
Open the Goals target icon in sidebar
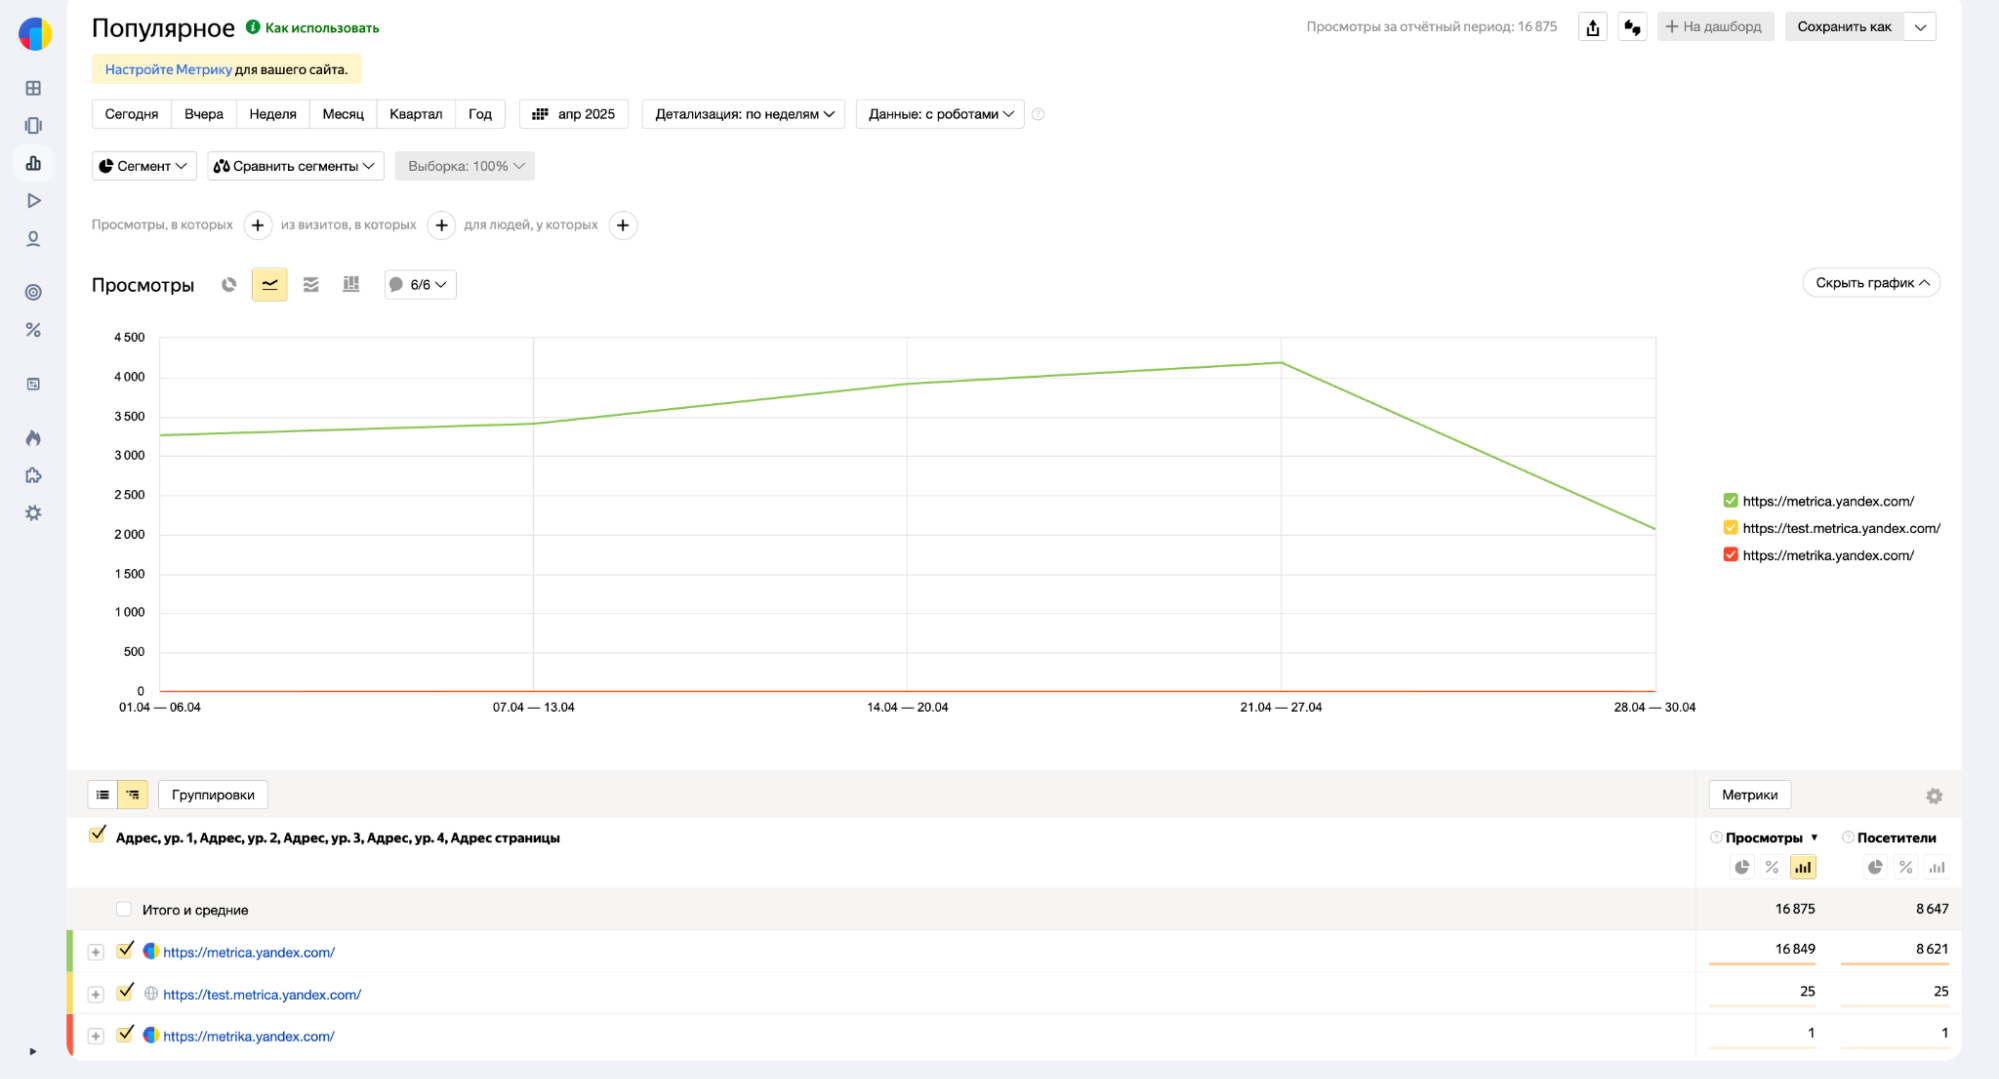pyautogui.click(x=33, y=292)
